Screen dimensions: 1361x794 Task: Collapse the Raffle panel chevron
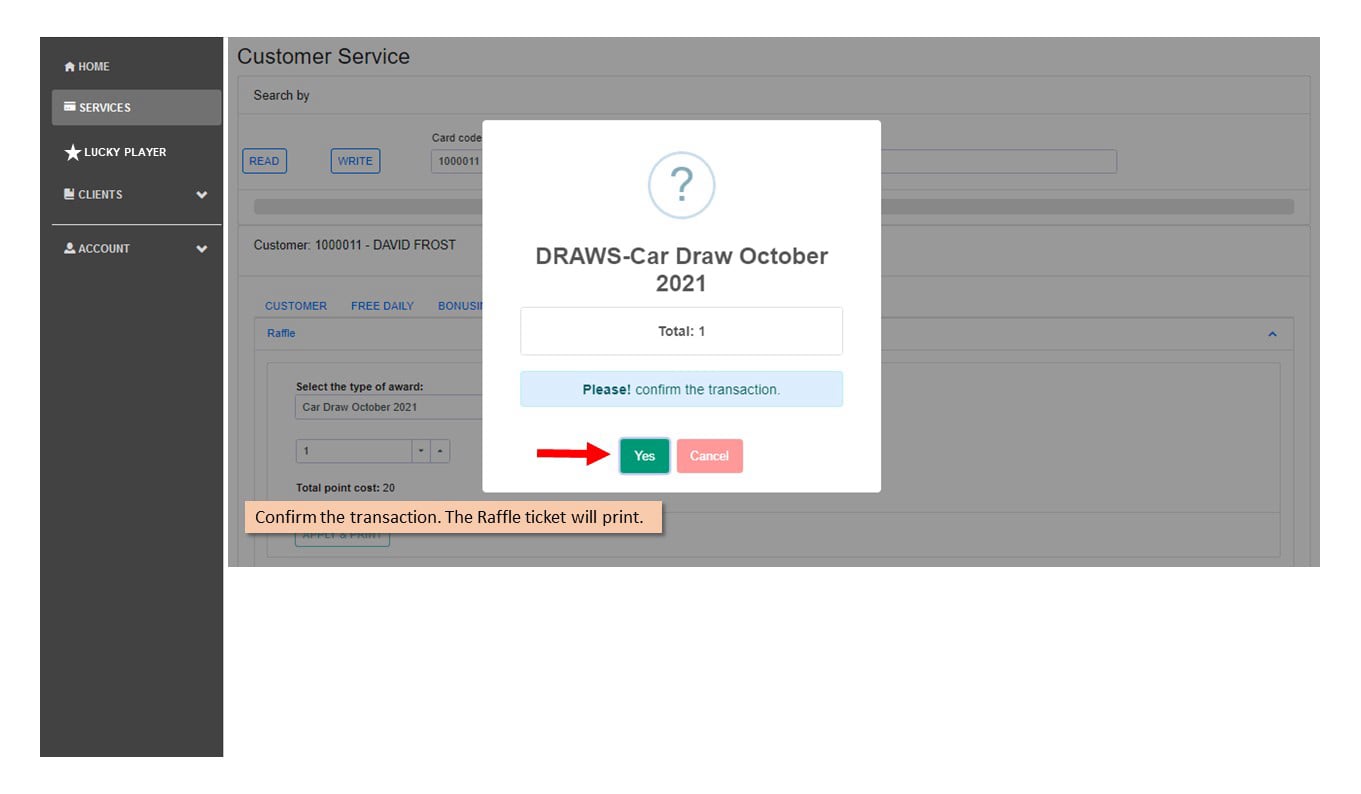click(x=1272, y=334)
